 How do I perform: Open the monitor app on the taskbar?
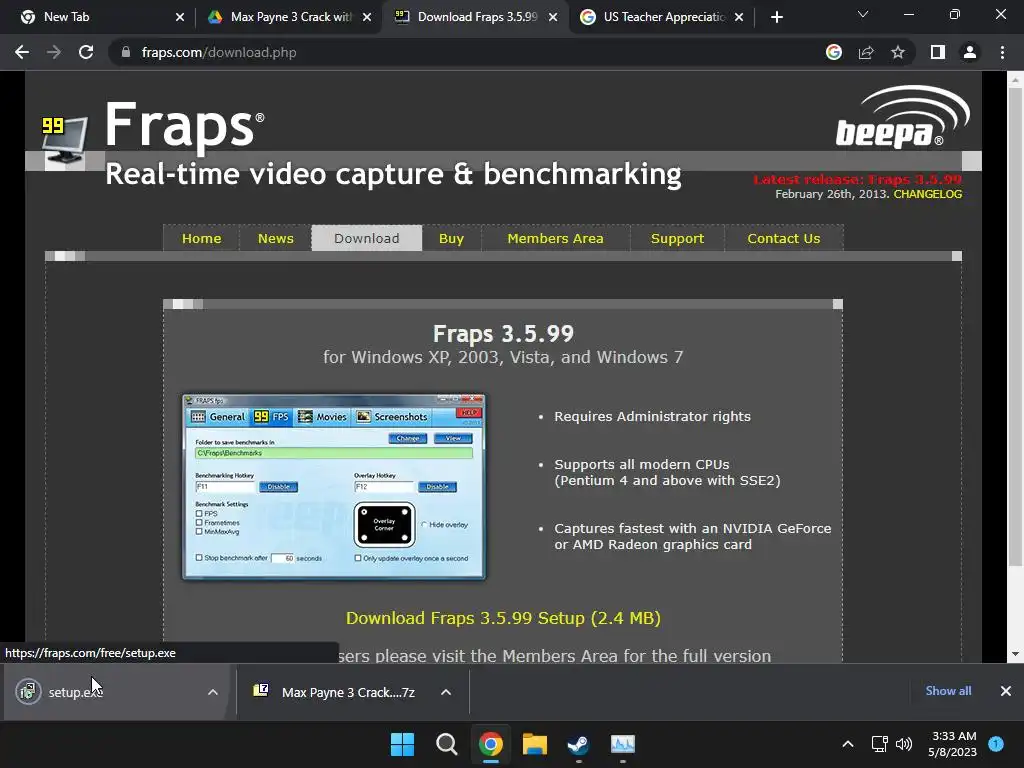click(622, 744)
